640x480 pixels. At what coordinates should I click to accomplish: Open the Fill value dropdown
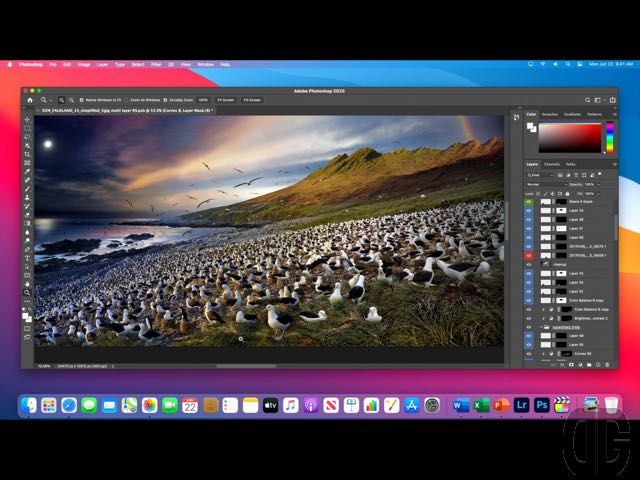coord(599,193)
